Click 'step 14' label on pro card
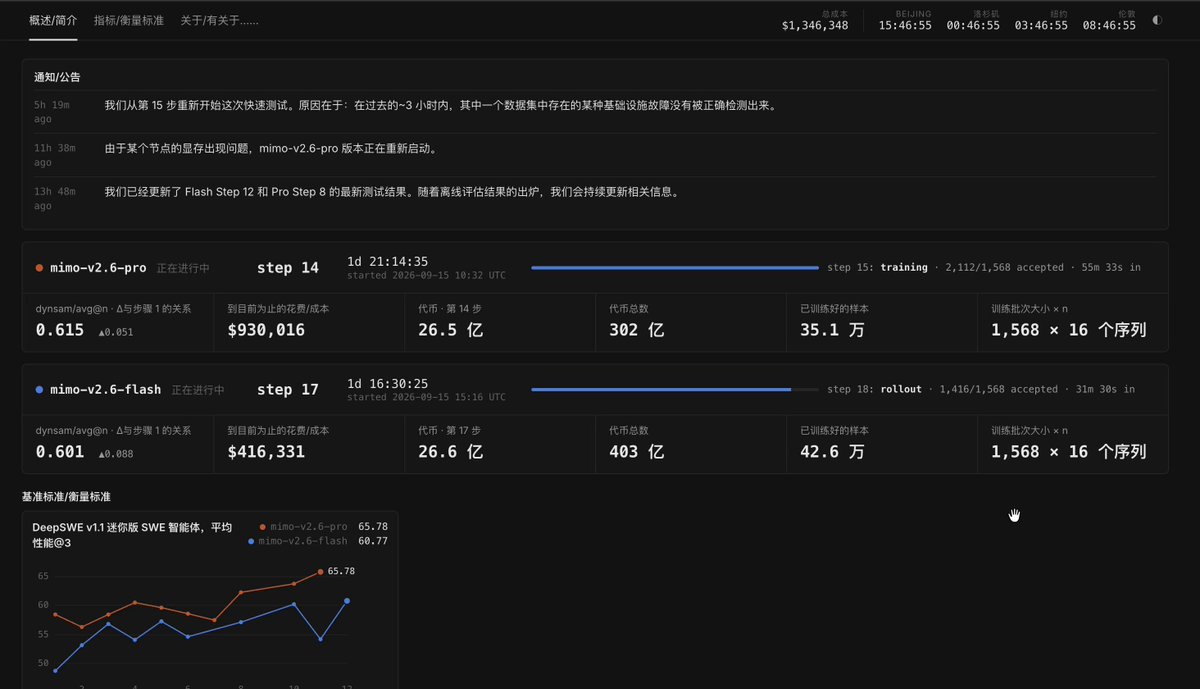Screen dimensions: 1200x689 point(288,268)
